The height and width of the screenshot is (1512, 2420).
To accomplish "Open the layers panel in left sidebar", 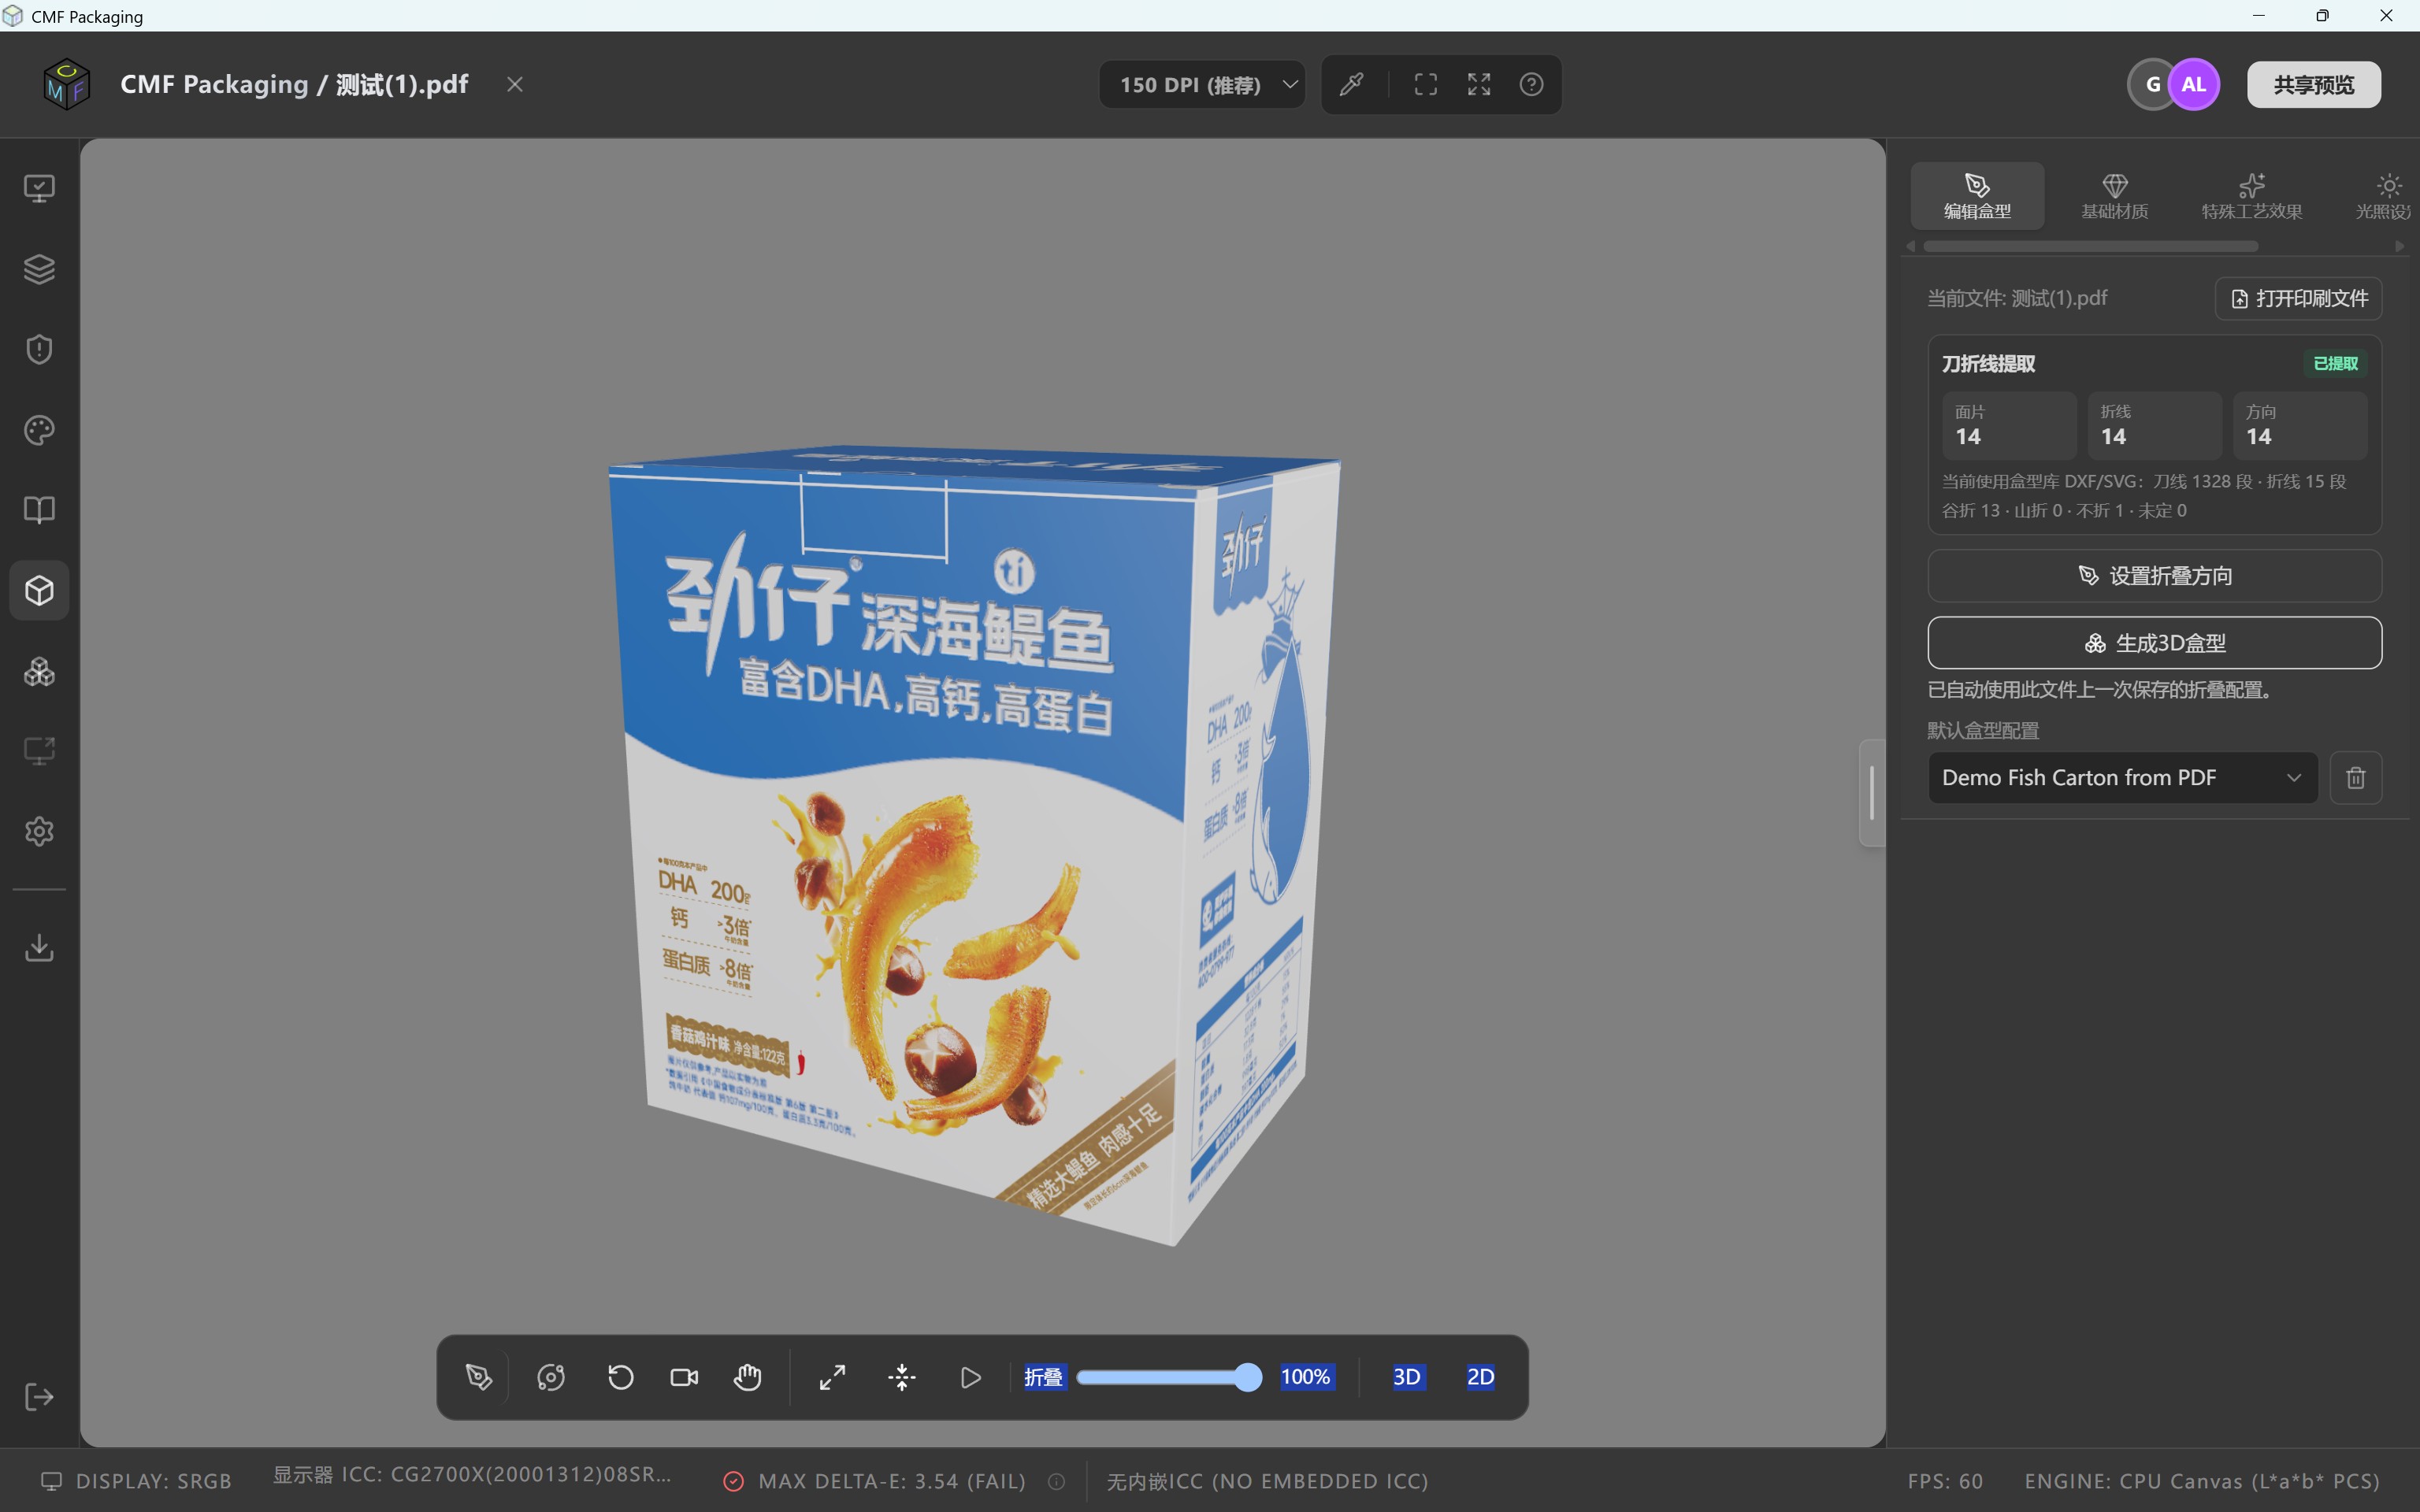I will point(39,269).
